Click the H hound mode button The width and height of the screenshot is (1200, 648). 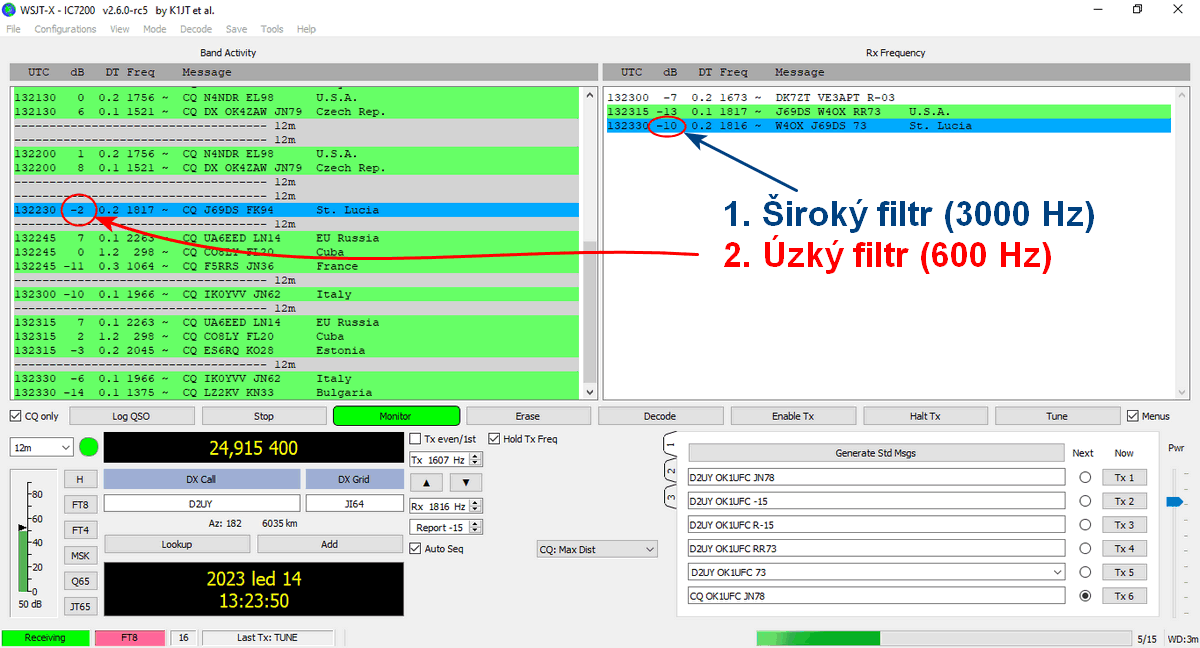coord(79,479)
